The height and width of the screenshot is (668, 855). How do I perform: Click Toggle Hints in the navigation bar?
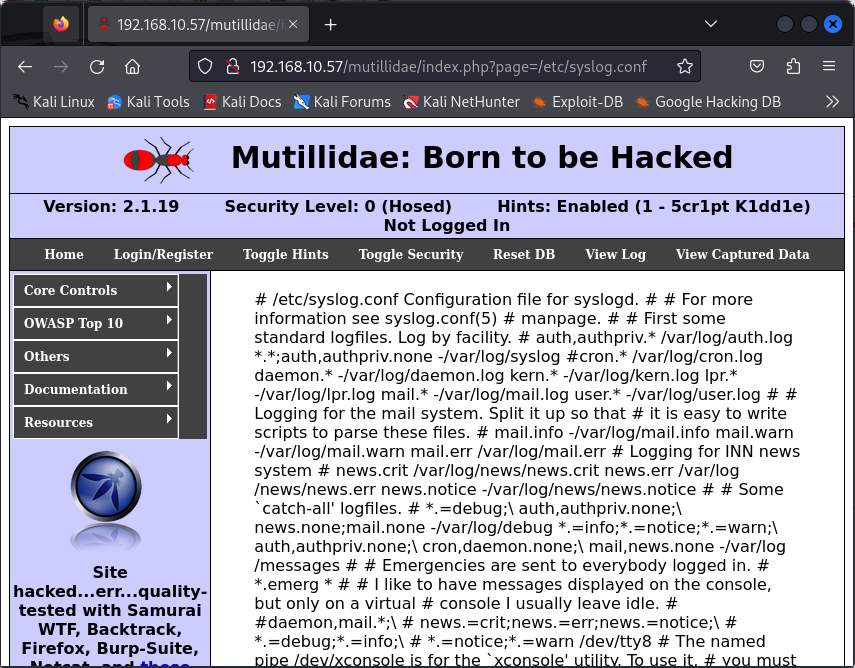[286, 254]
